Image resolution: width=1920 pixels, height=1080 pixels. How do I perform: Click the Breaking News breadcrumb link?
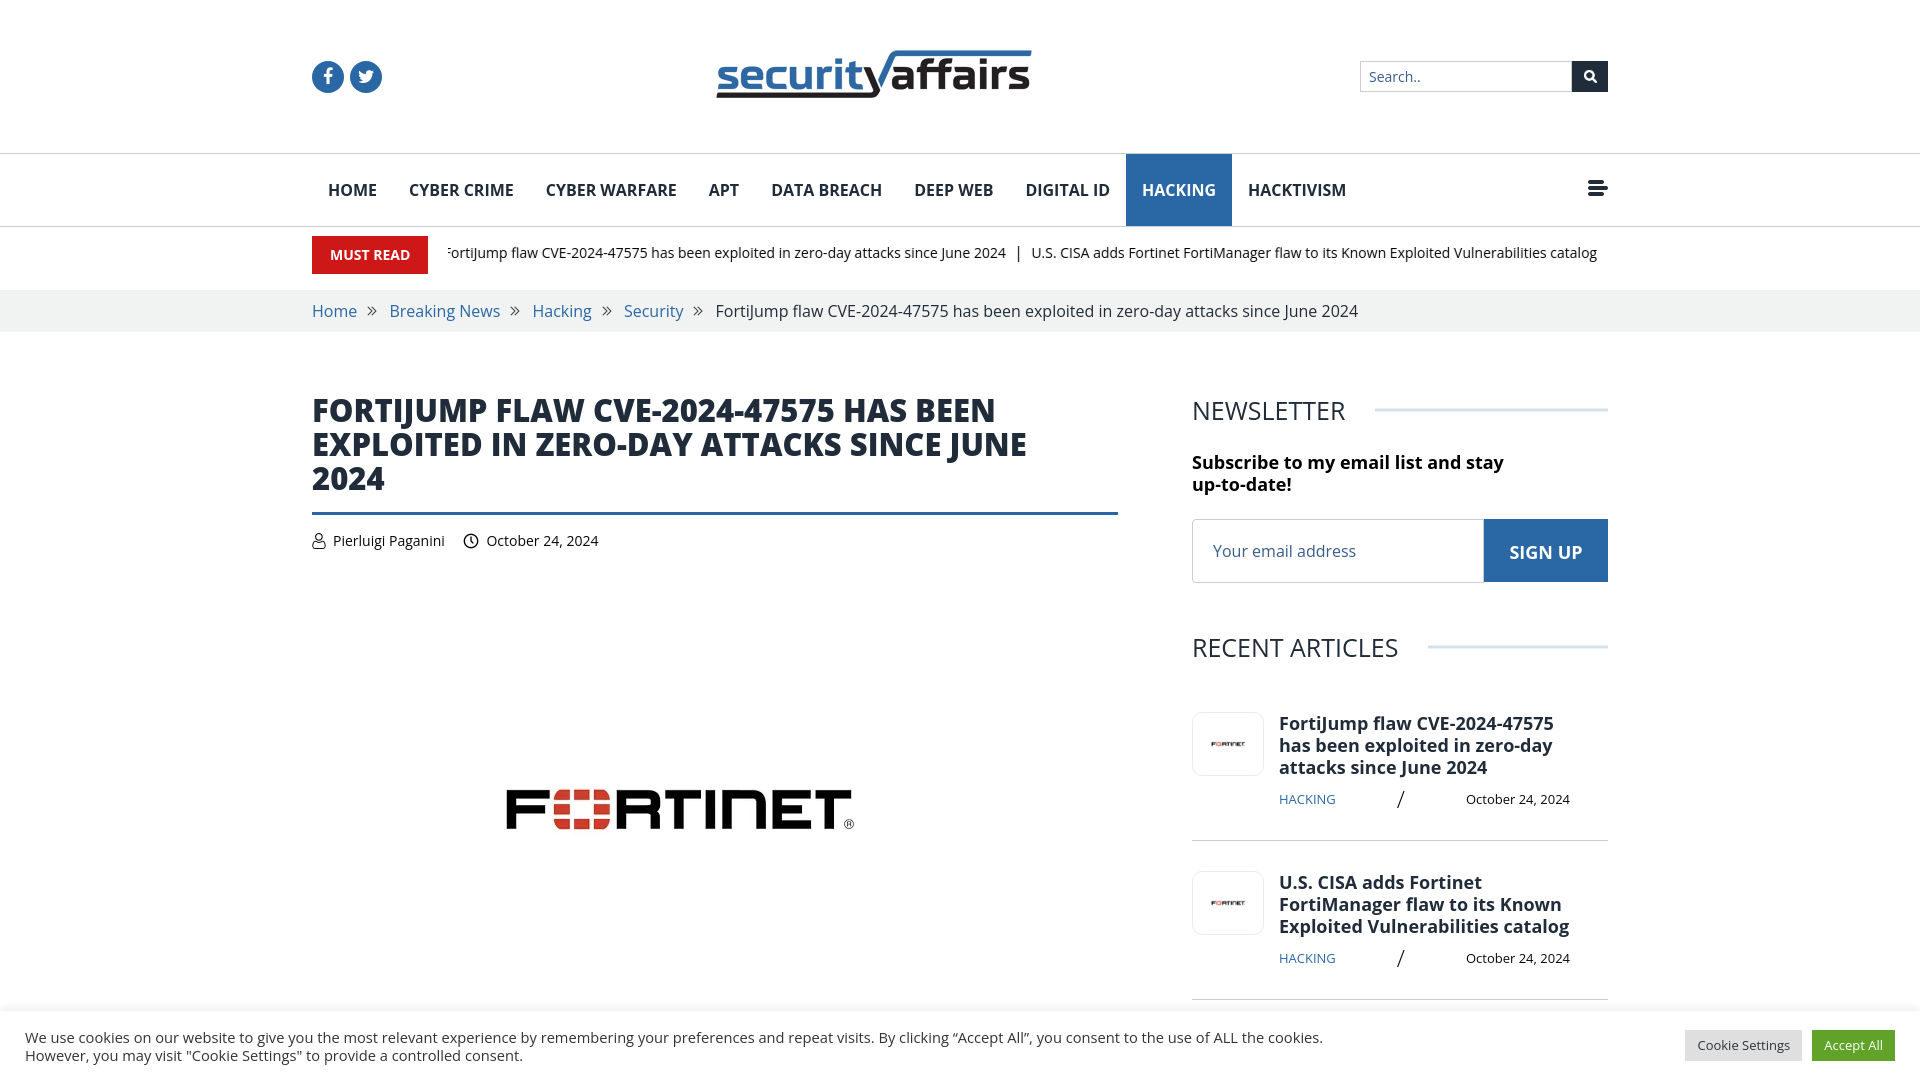444,311
